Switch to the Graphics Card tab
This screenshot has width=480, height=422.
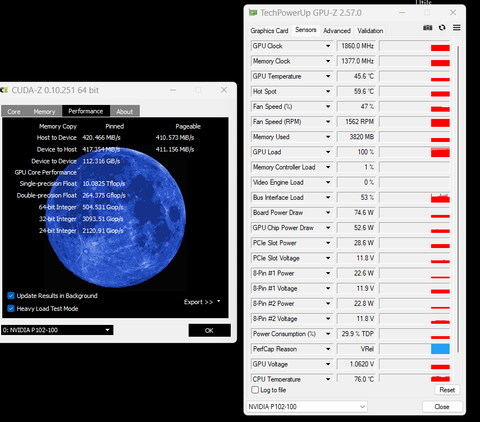point(269,31)
